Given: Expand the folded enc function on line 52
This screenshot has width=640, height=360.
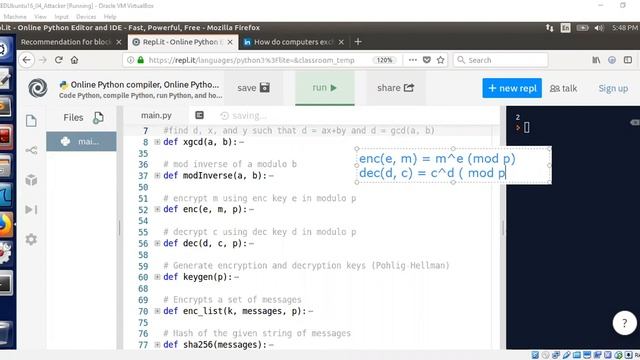Looking at the screenshot, I should [x=157, y=209].
